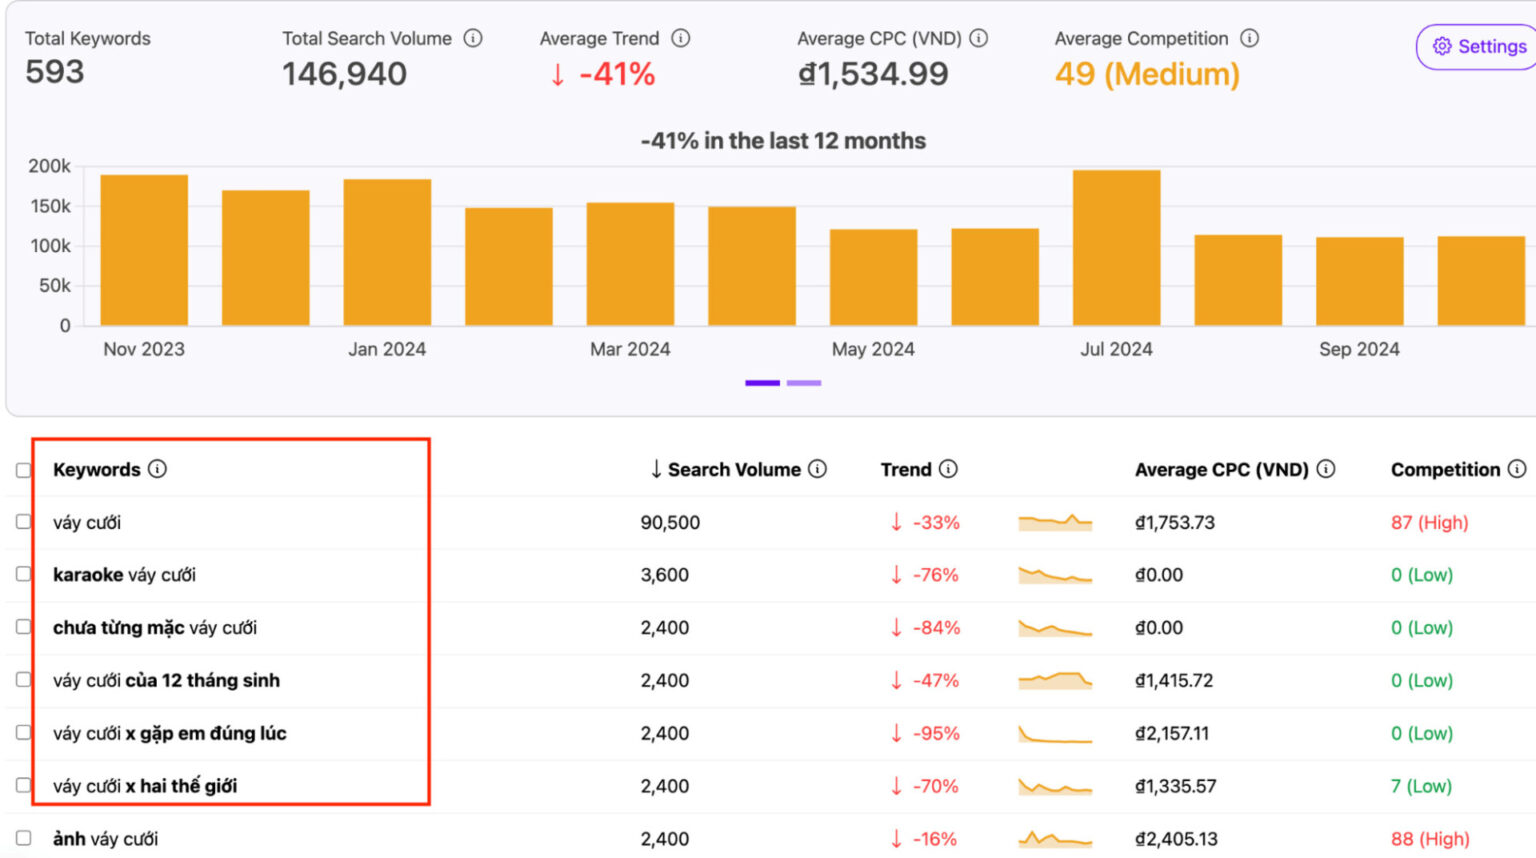Click trend sparkline for 'váy cưới' row
The image size is (1536, 858).
point(1054,522)
